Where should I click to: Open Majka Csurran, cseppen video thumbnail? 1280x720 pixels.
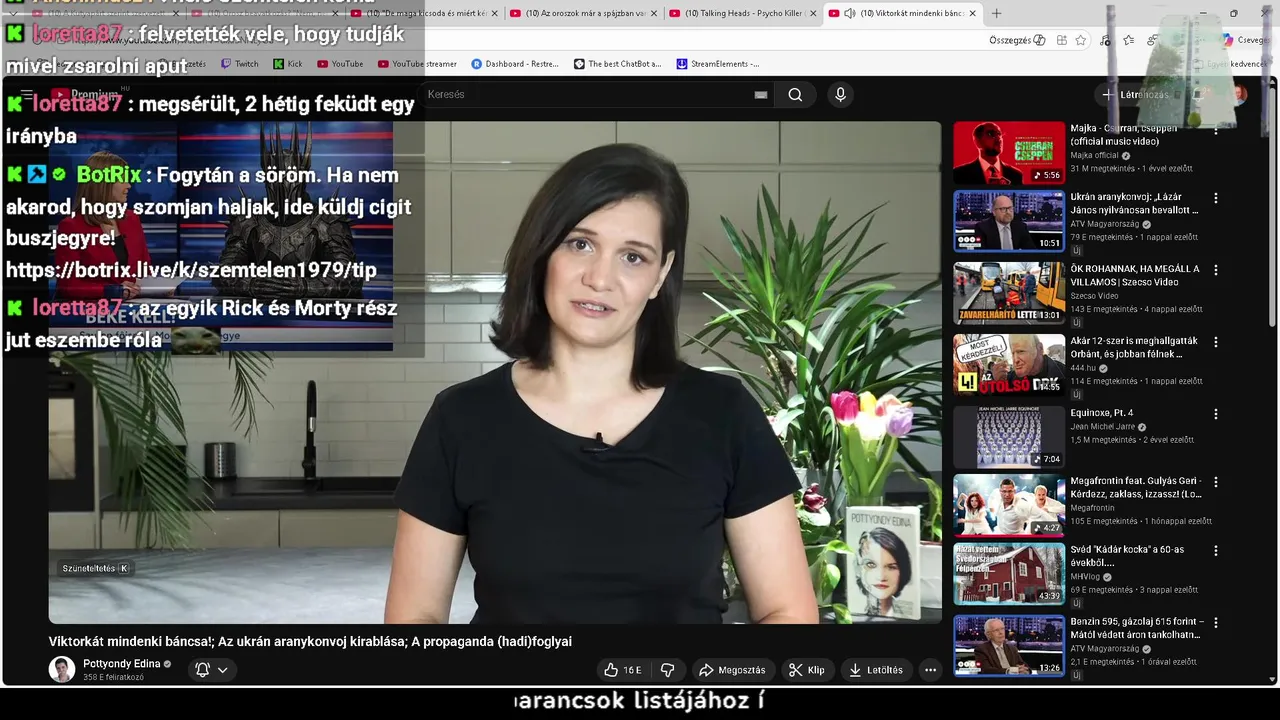click(1009, 153)
